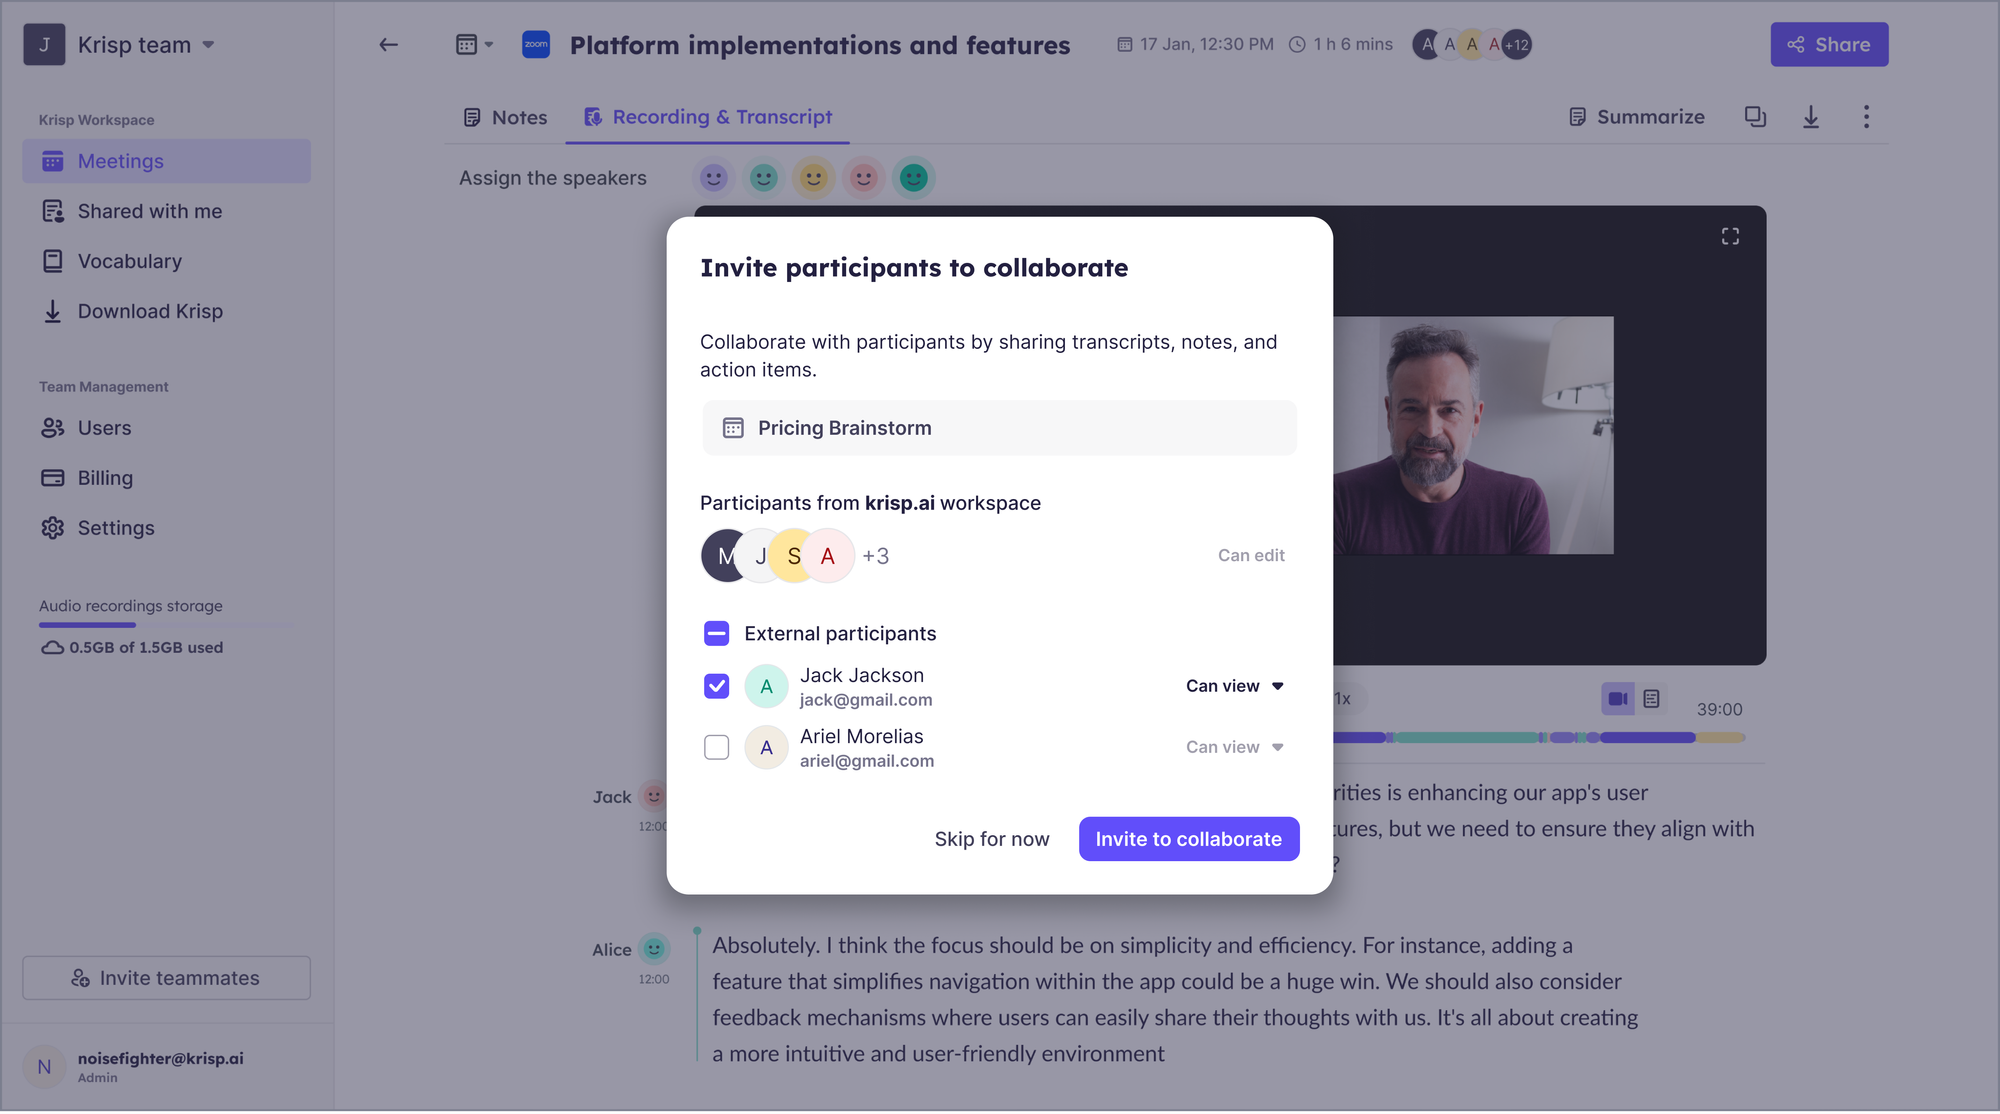Click the Pricing Brainstorm meeting field

pyautogui.click(x=1000, y=428)
